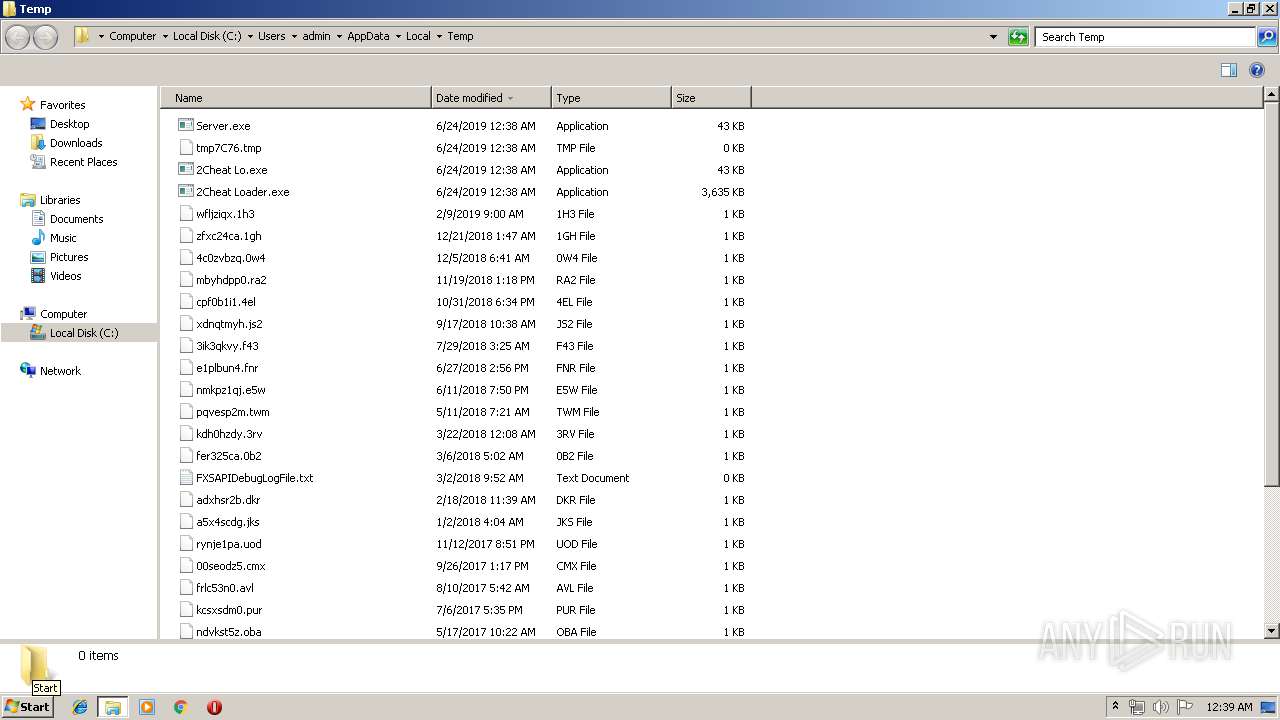The width and height of the screenshot is (1280, 720).
Task: Open Date modified column filter dropdown
Action: tap(511, 98)
